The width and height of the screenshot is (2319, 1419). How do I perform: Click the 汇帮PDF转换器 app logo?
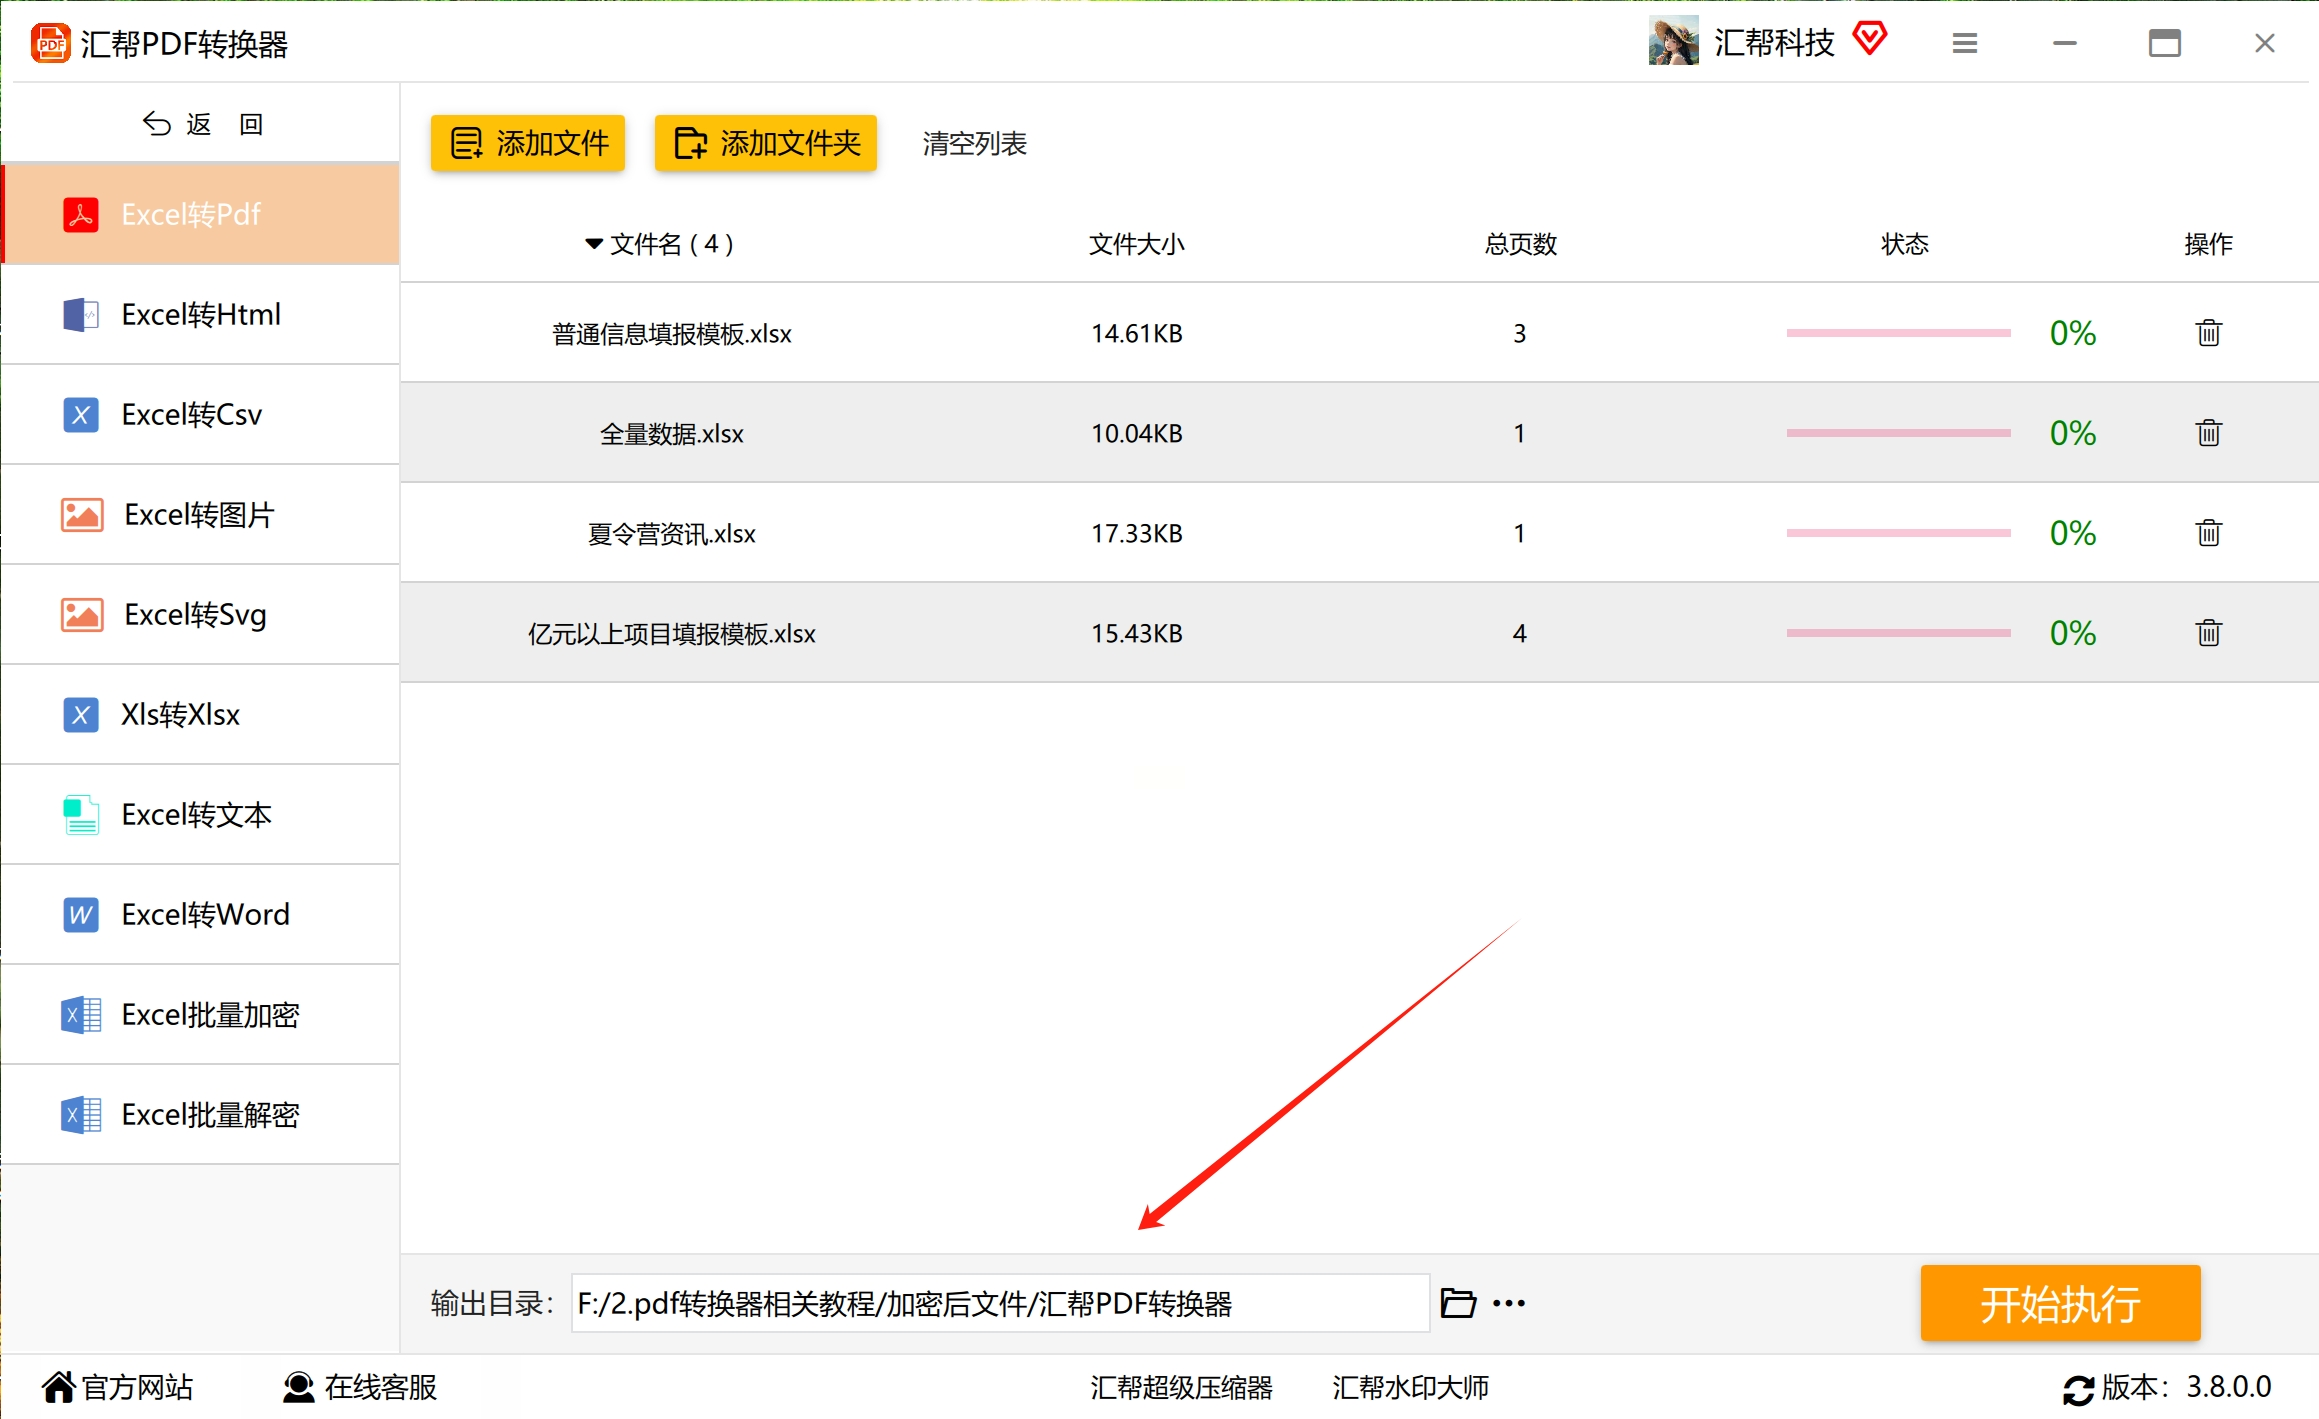[x=51, y=43]
